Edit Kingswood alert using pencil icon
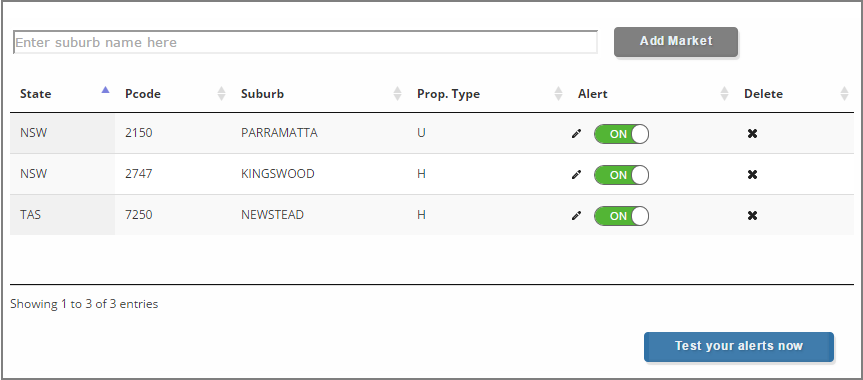 (576, 175)
